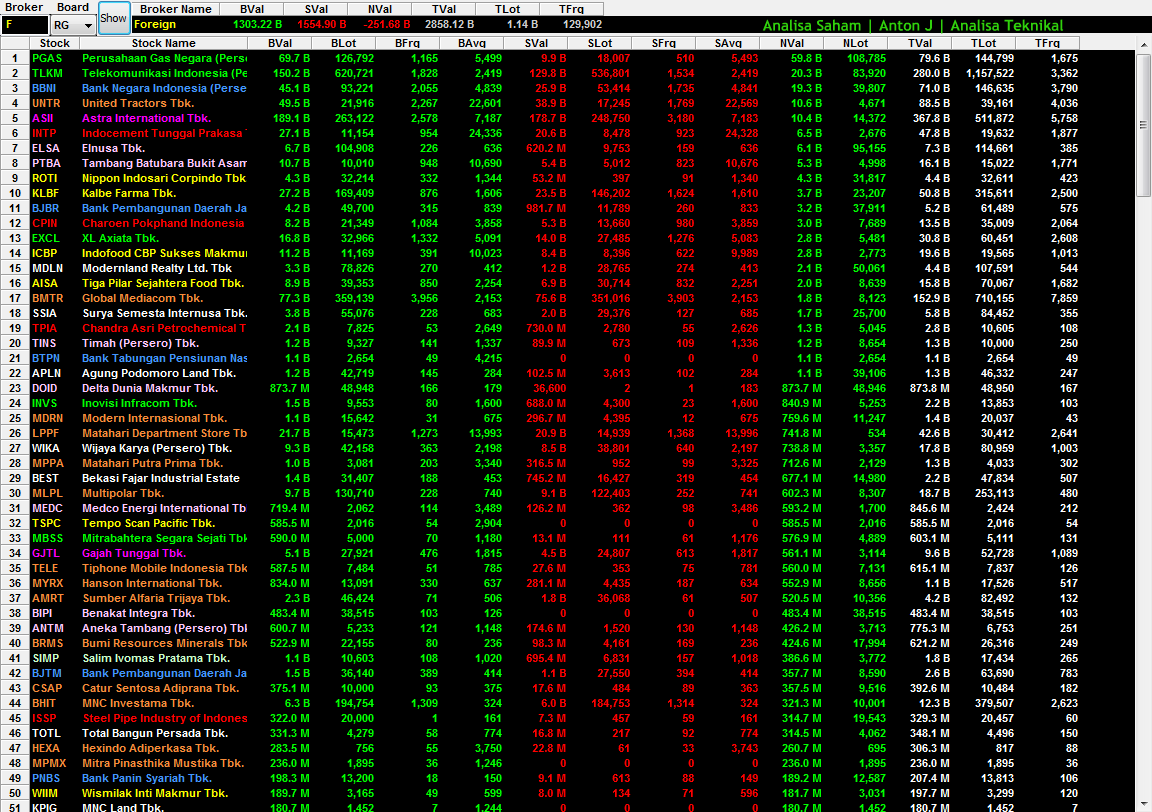Image resolution: width=1152 pixels, height=812 pixels.
Task: Select the TPIA stock code
Action: [44, 328]
